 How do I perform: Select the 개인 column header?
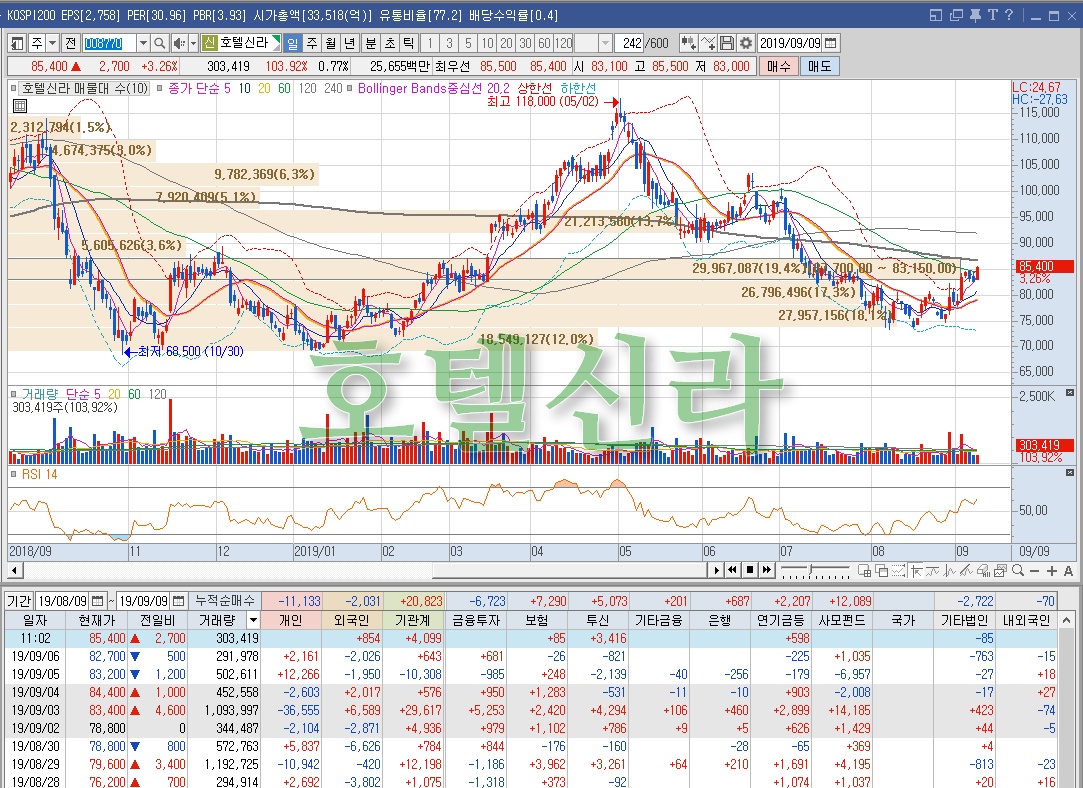pyautogui.click(x=291, y=620)
